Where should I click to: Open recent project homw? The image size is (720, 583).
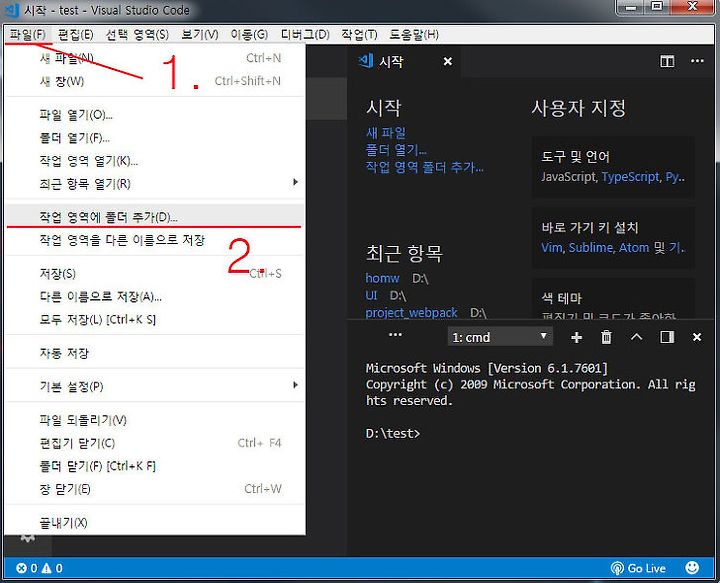pos(382,278)
